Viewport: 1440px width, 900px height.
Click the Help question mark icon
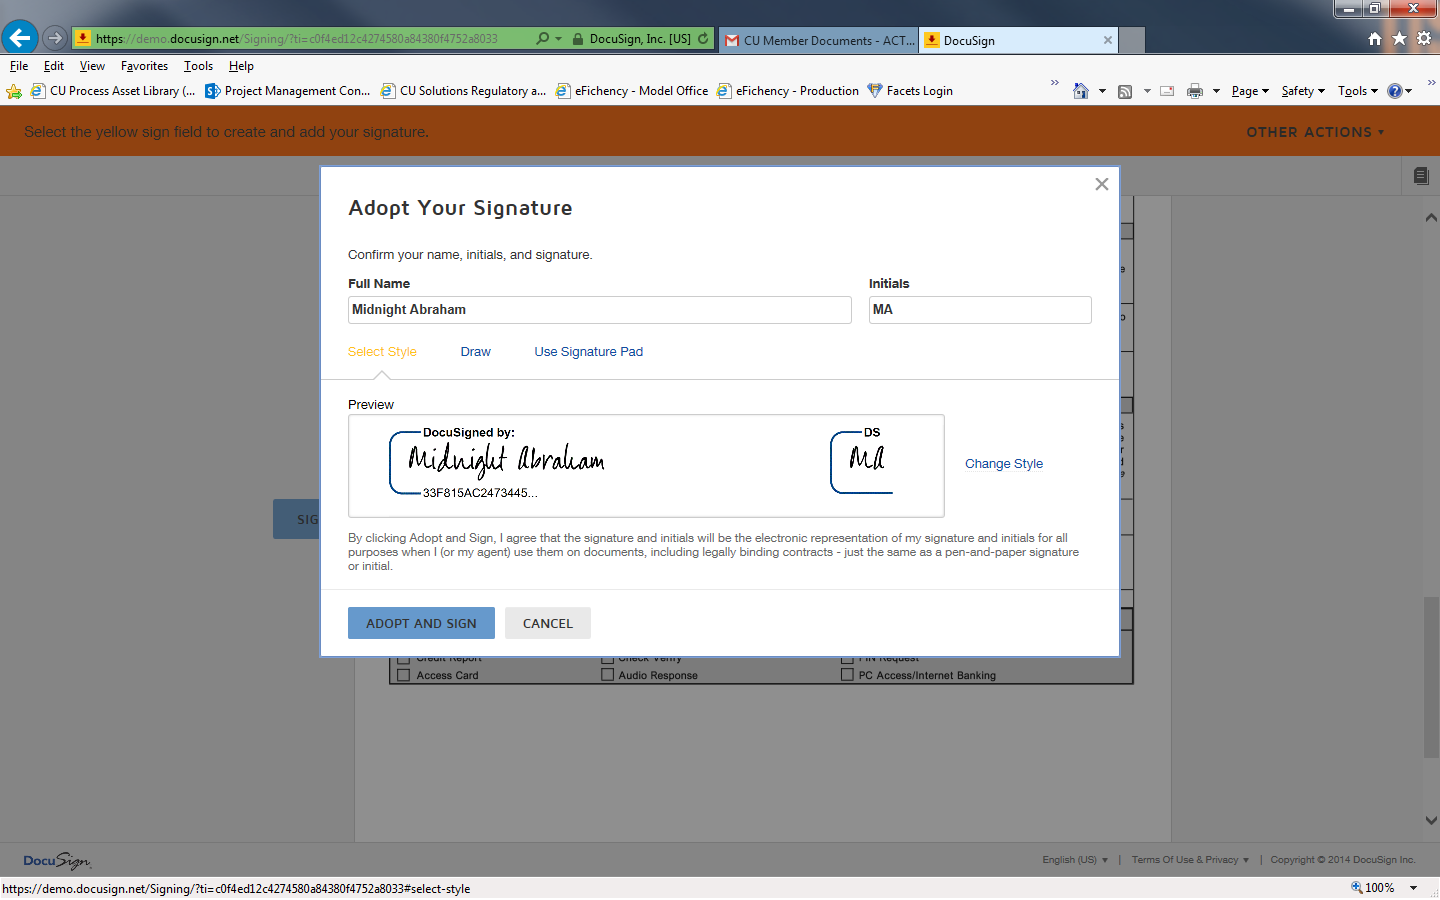(1395, 91)
